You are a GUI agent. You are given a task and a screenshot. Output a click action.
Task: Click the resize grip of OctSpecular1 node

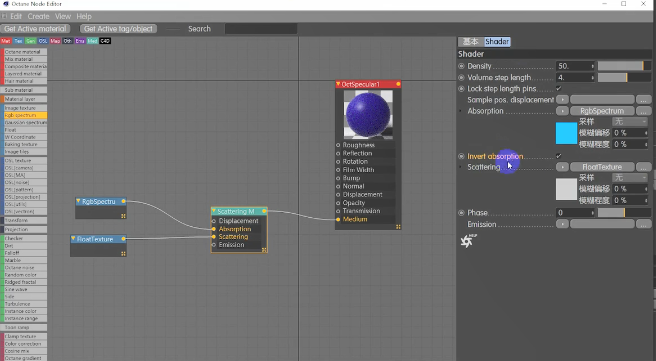coord(398,227)
